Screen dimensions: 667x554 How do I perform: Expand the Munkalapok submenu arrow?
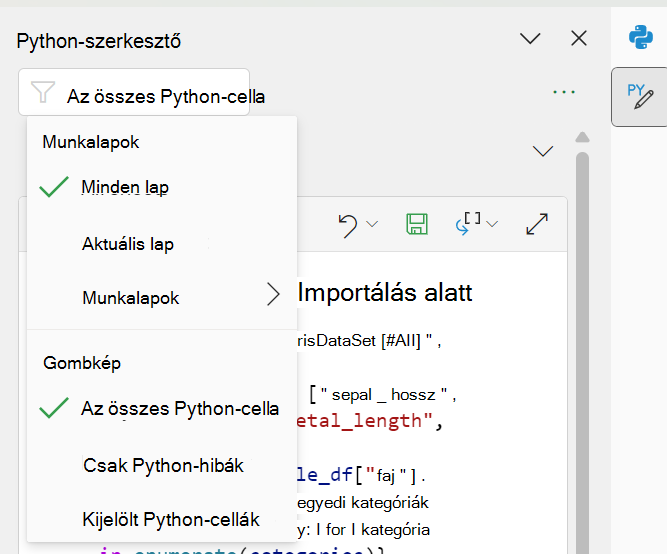point(273,294)
